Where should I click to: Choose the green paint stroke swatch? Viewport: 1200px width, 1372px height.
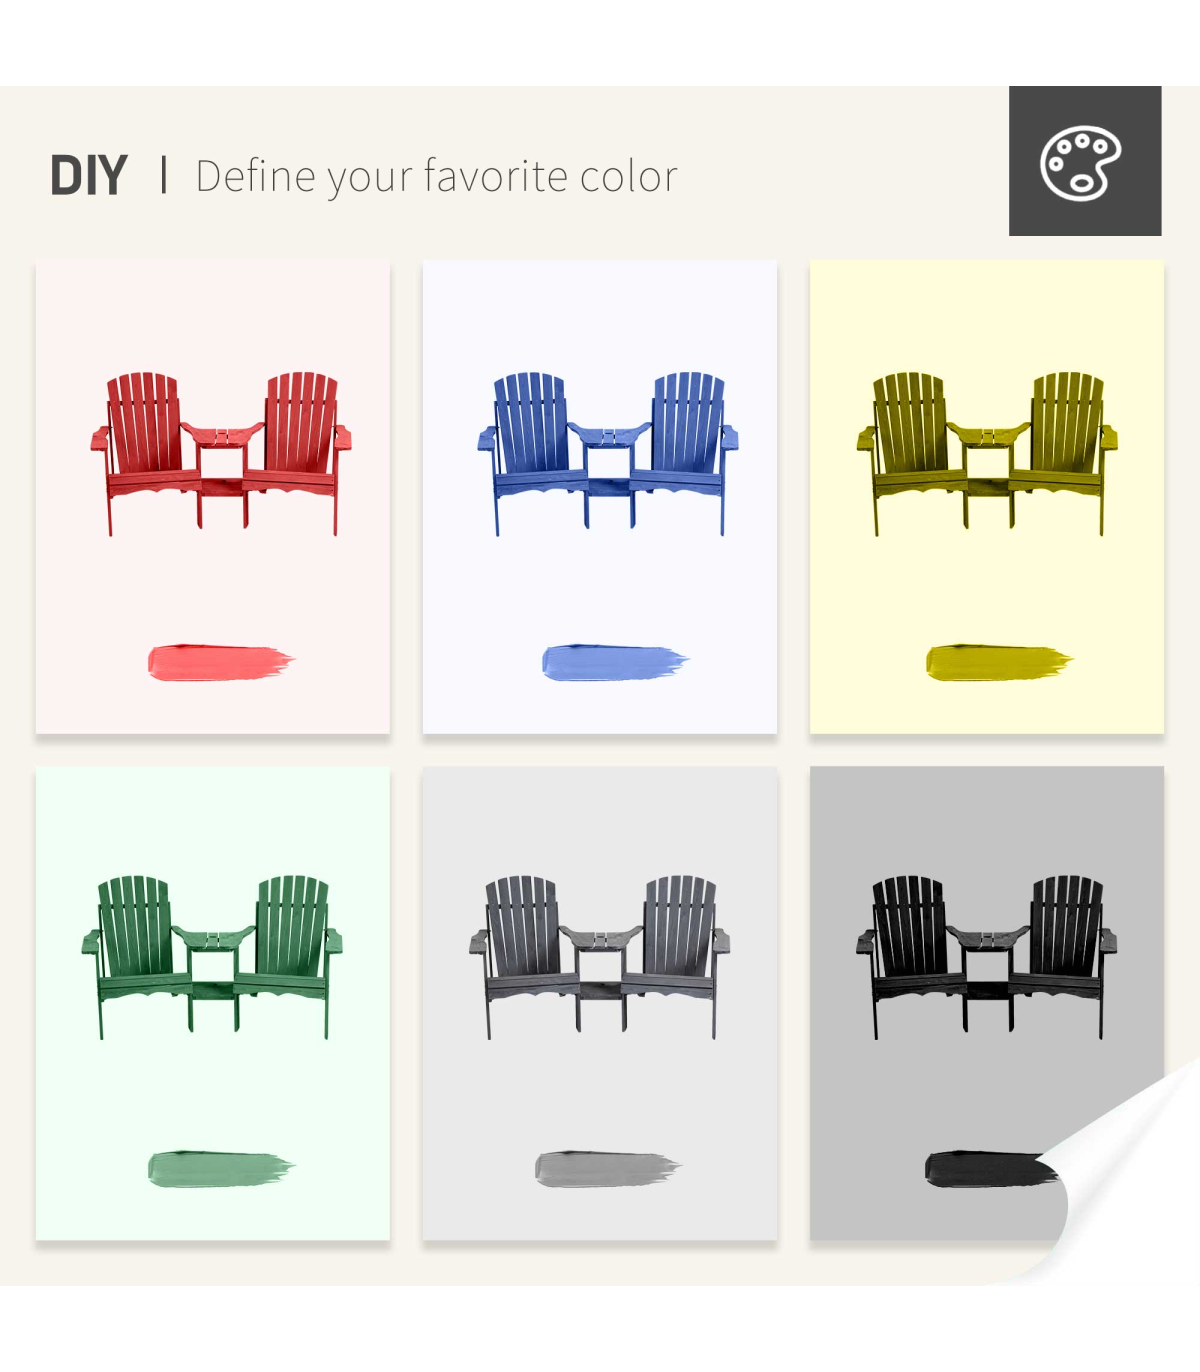pos(221,1169)
